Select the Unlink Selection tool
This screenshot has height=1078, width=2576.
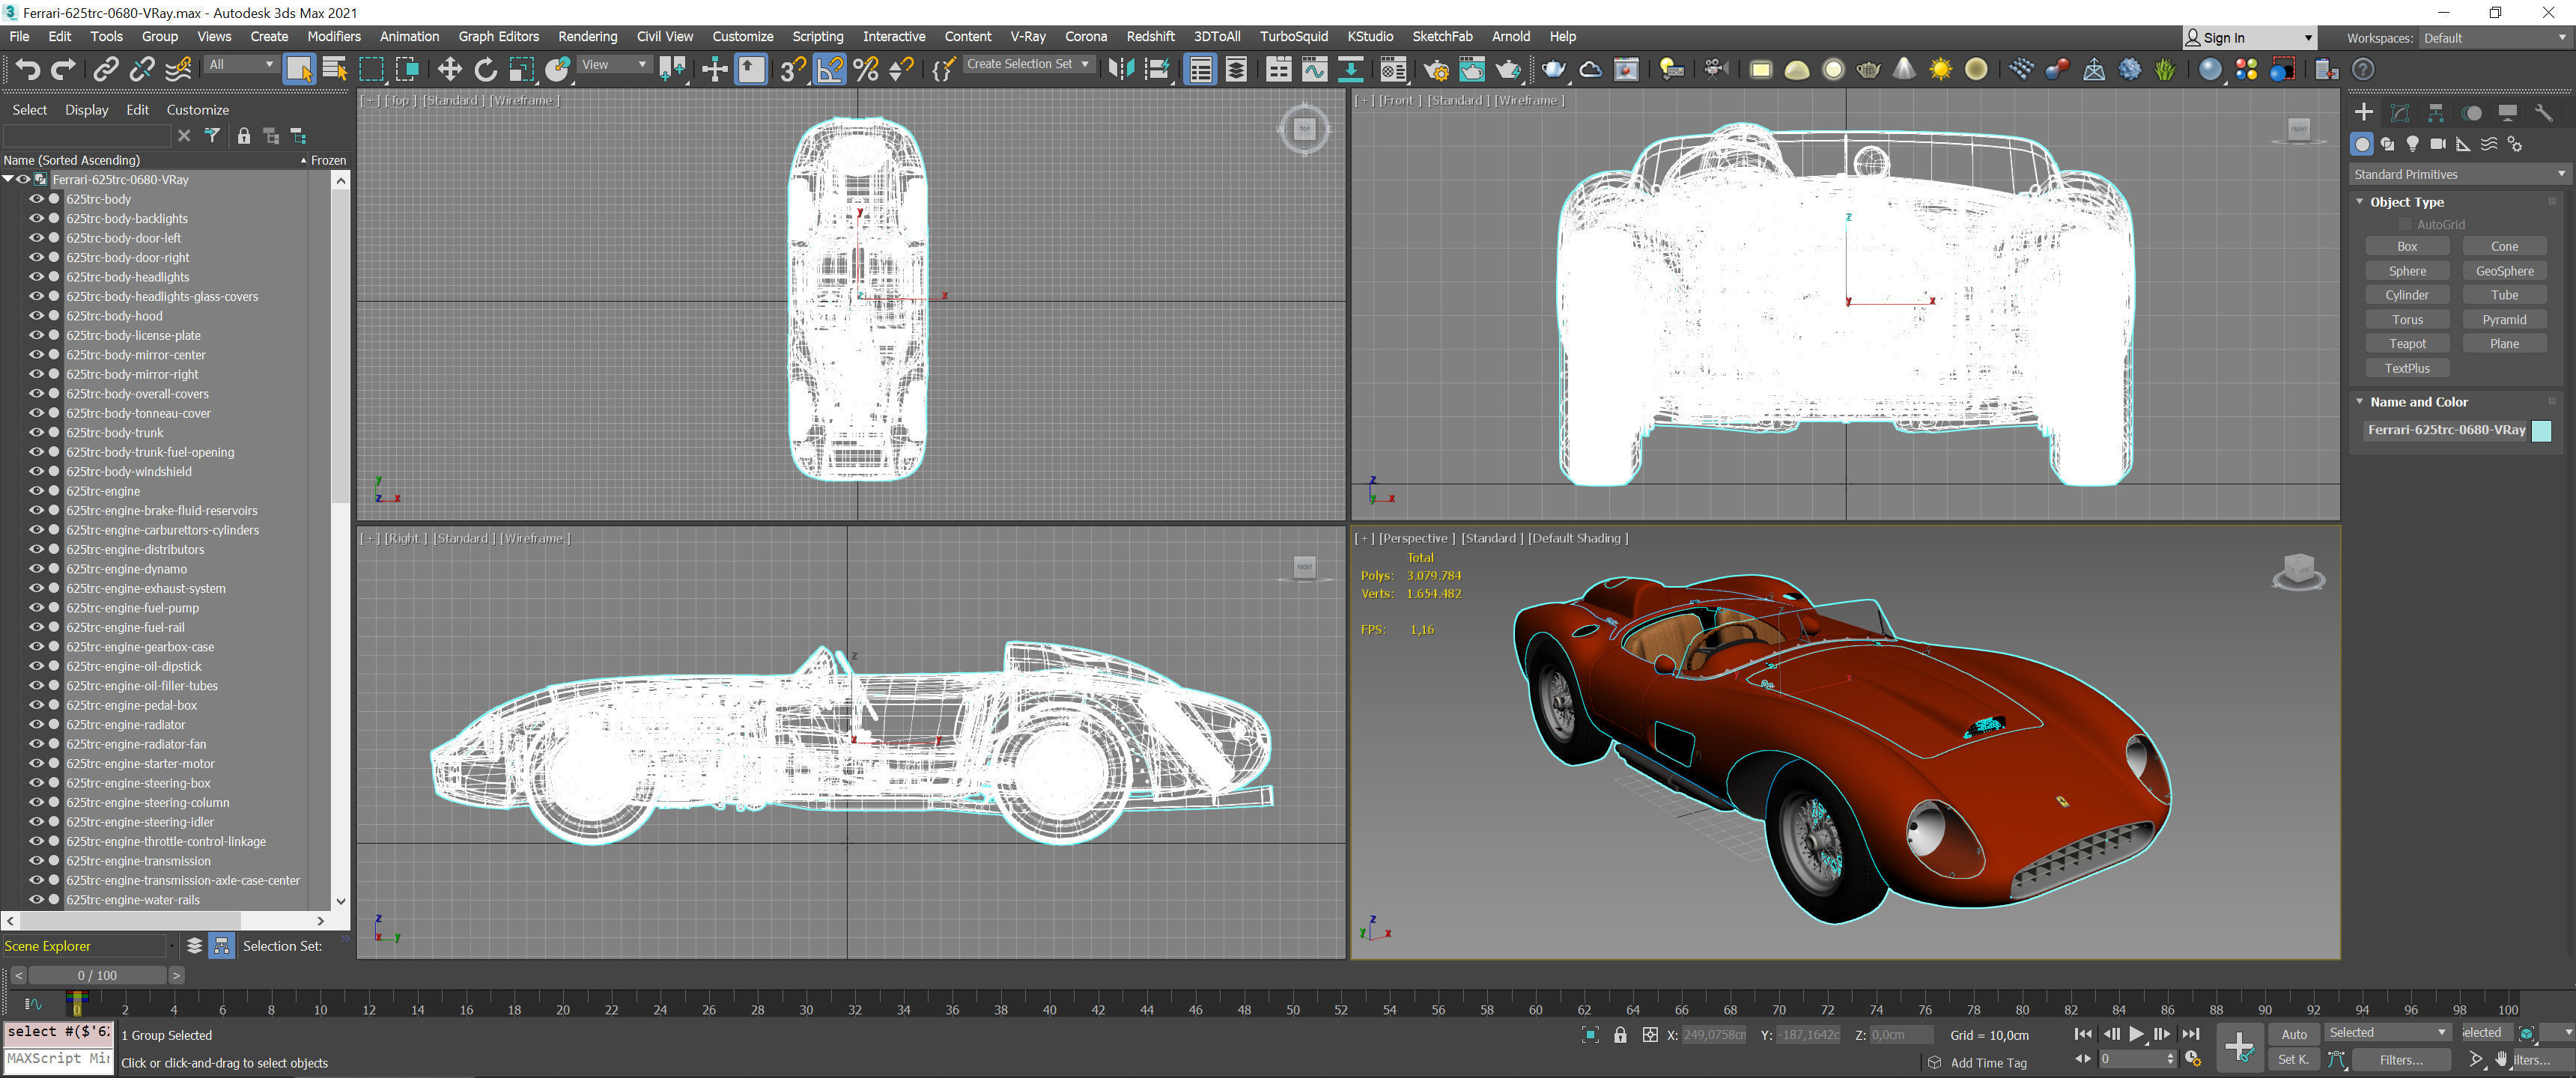[x=142, y=69]
